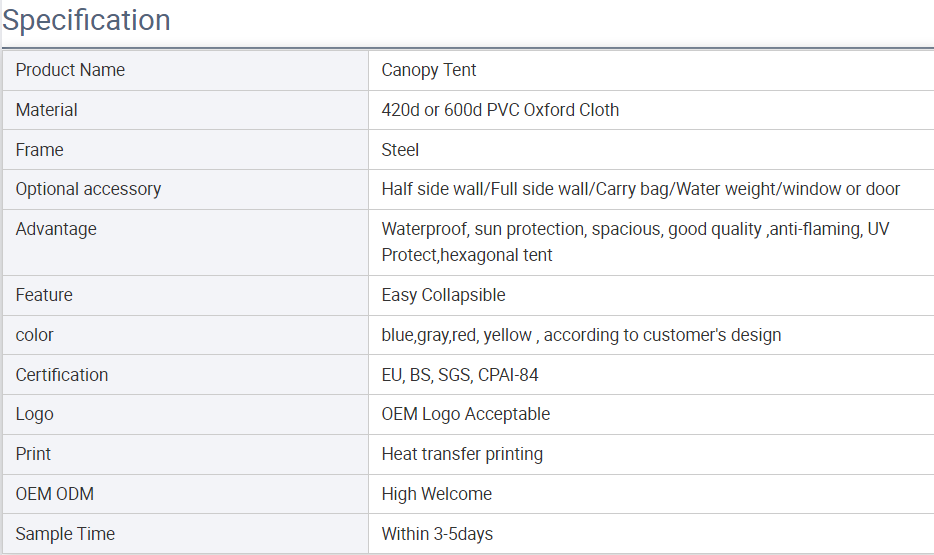Click the OEM Logo Acceptable text
The width and height of the screenshot is (934, 555).
pyautogui.click(x=465, y=414)
